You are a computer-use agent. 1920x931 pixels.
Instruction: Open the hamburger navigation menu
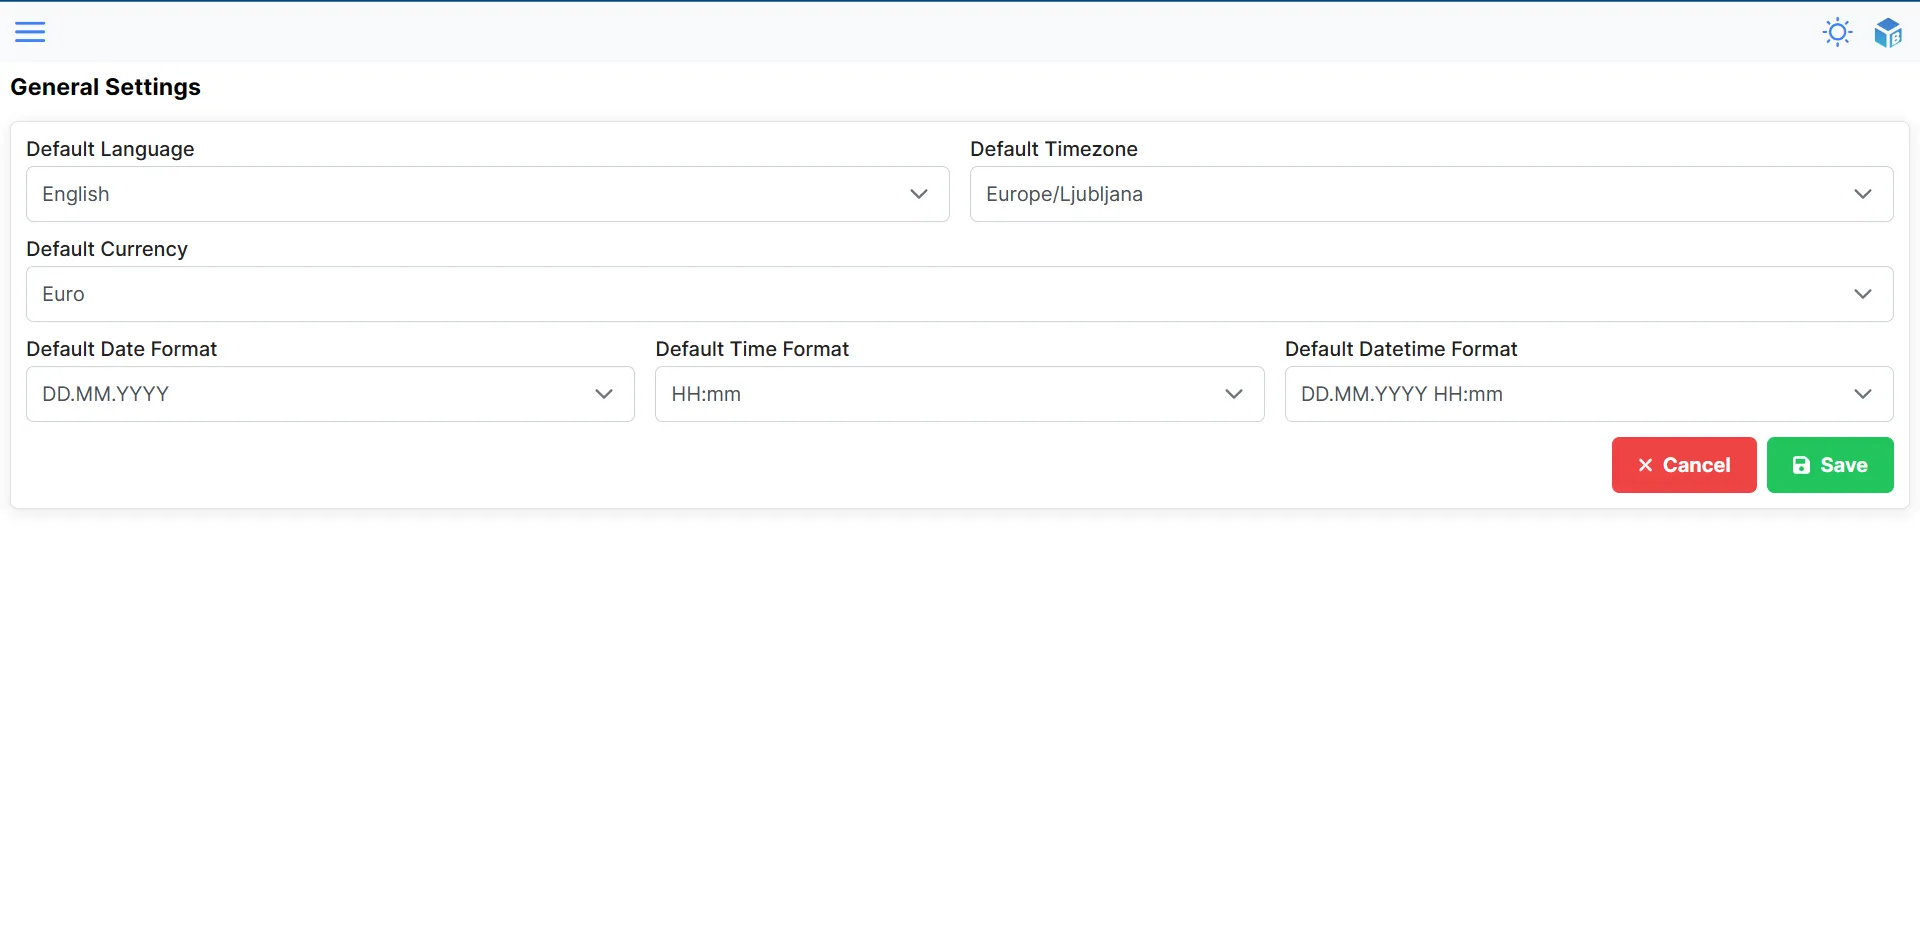[x=31, y=31]
